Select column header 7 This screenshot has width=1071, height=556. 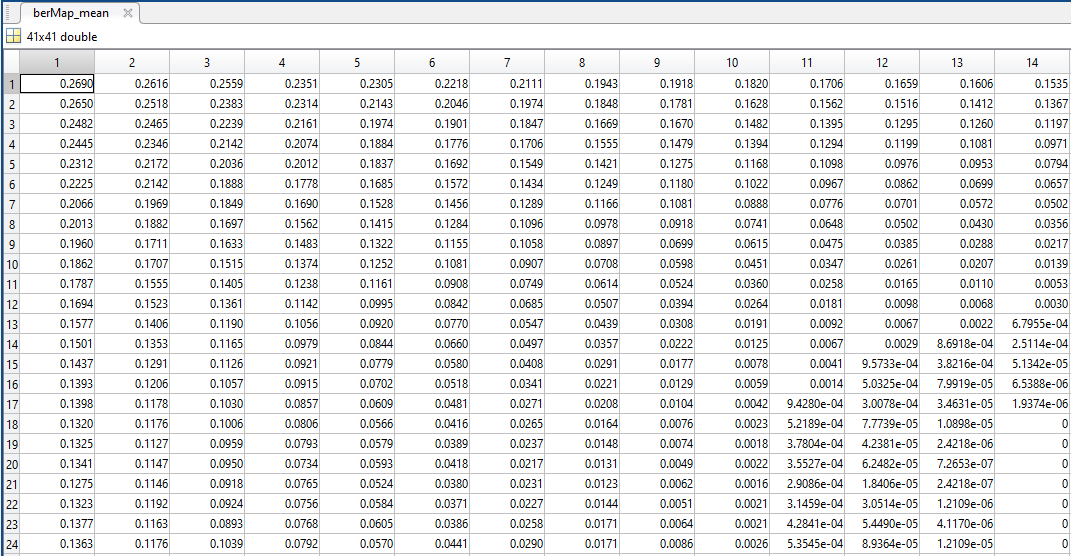click(507, 62)
